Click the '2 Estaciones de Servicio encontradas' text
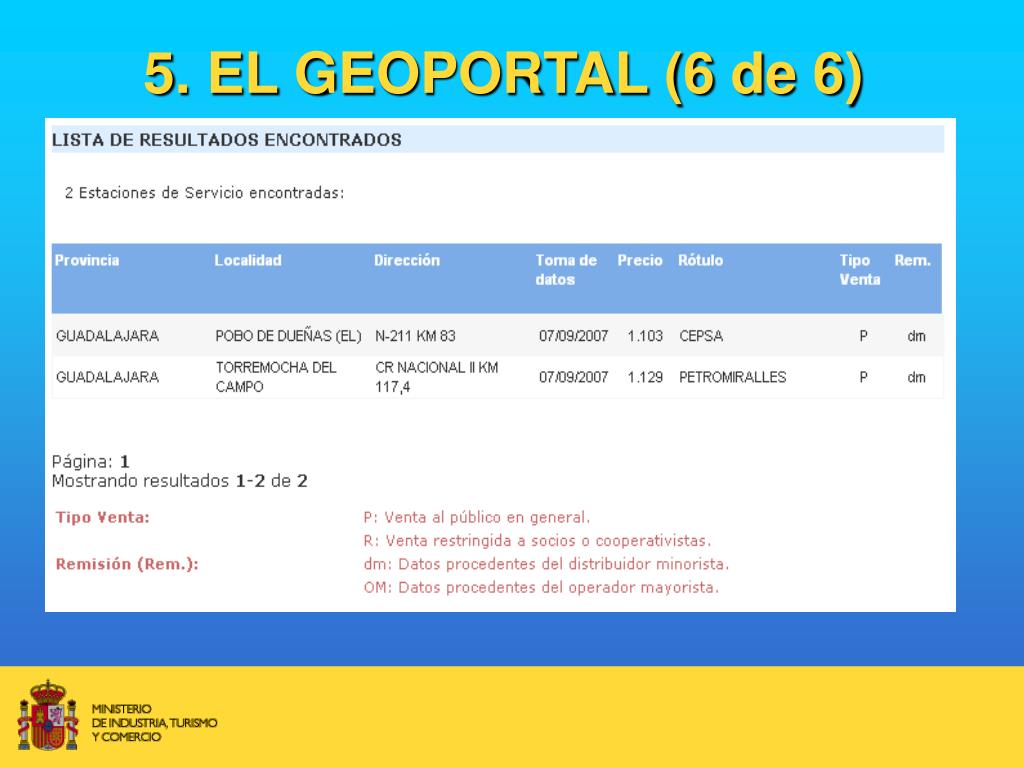The width and height of the screenshot is (1024, 768). 204,193
